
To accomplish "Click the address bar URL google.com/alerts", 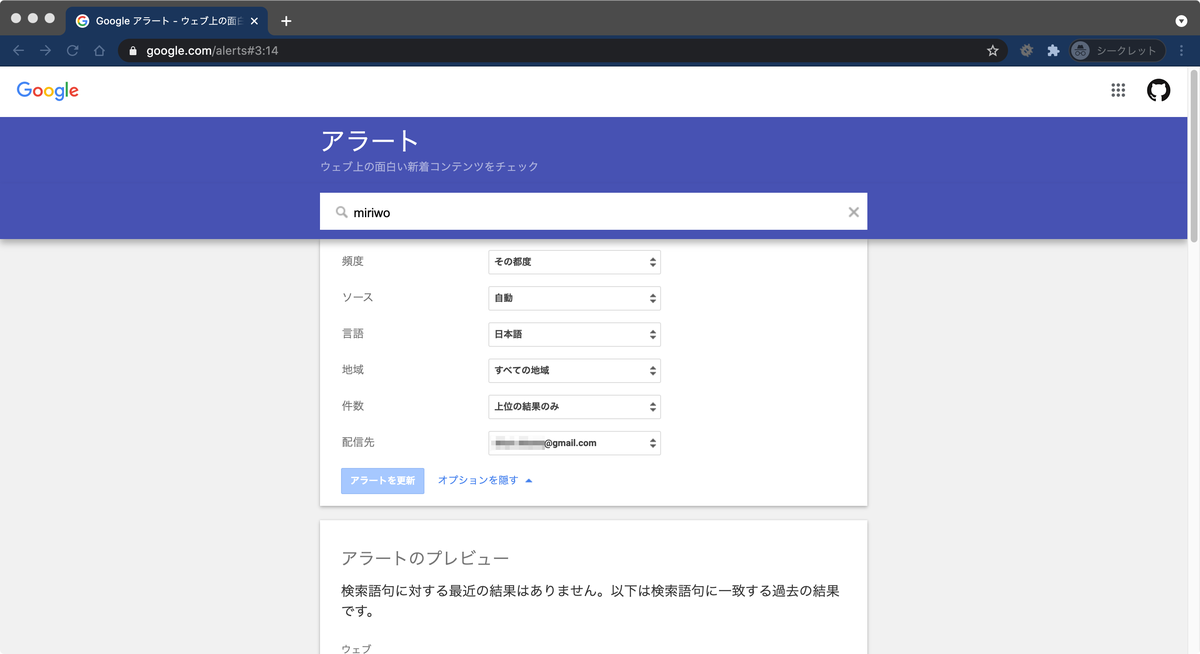I will pyautogui.click(x=212, y=50).
